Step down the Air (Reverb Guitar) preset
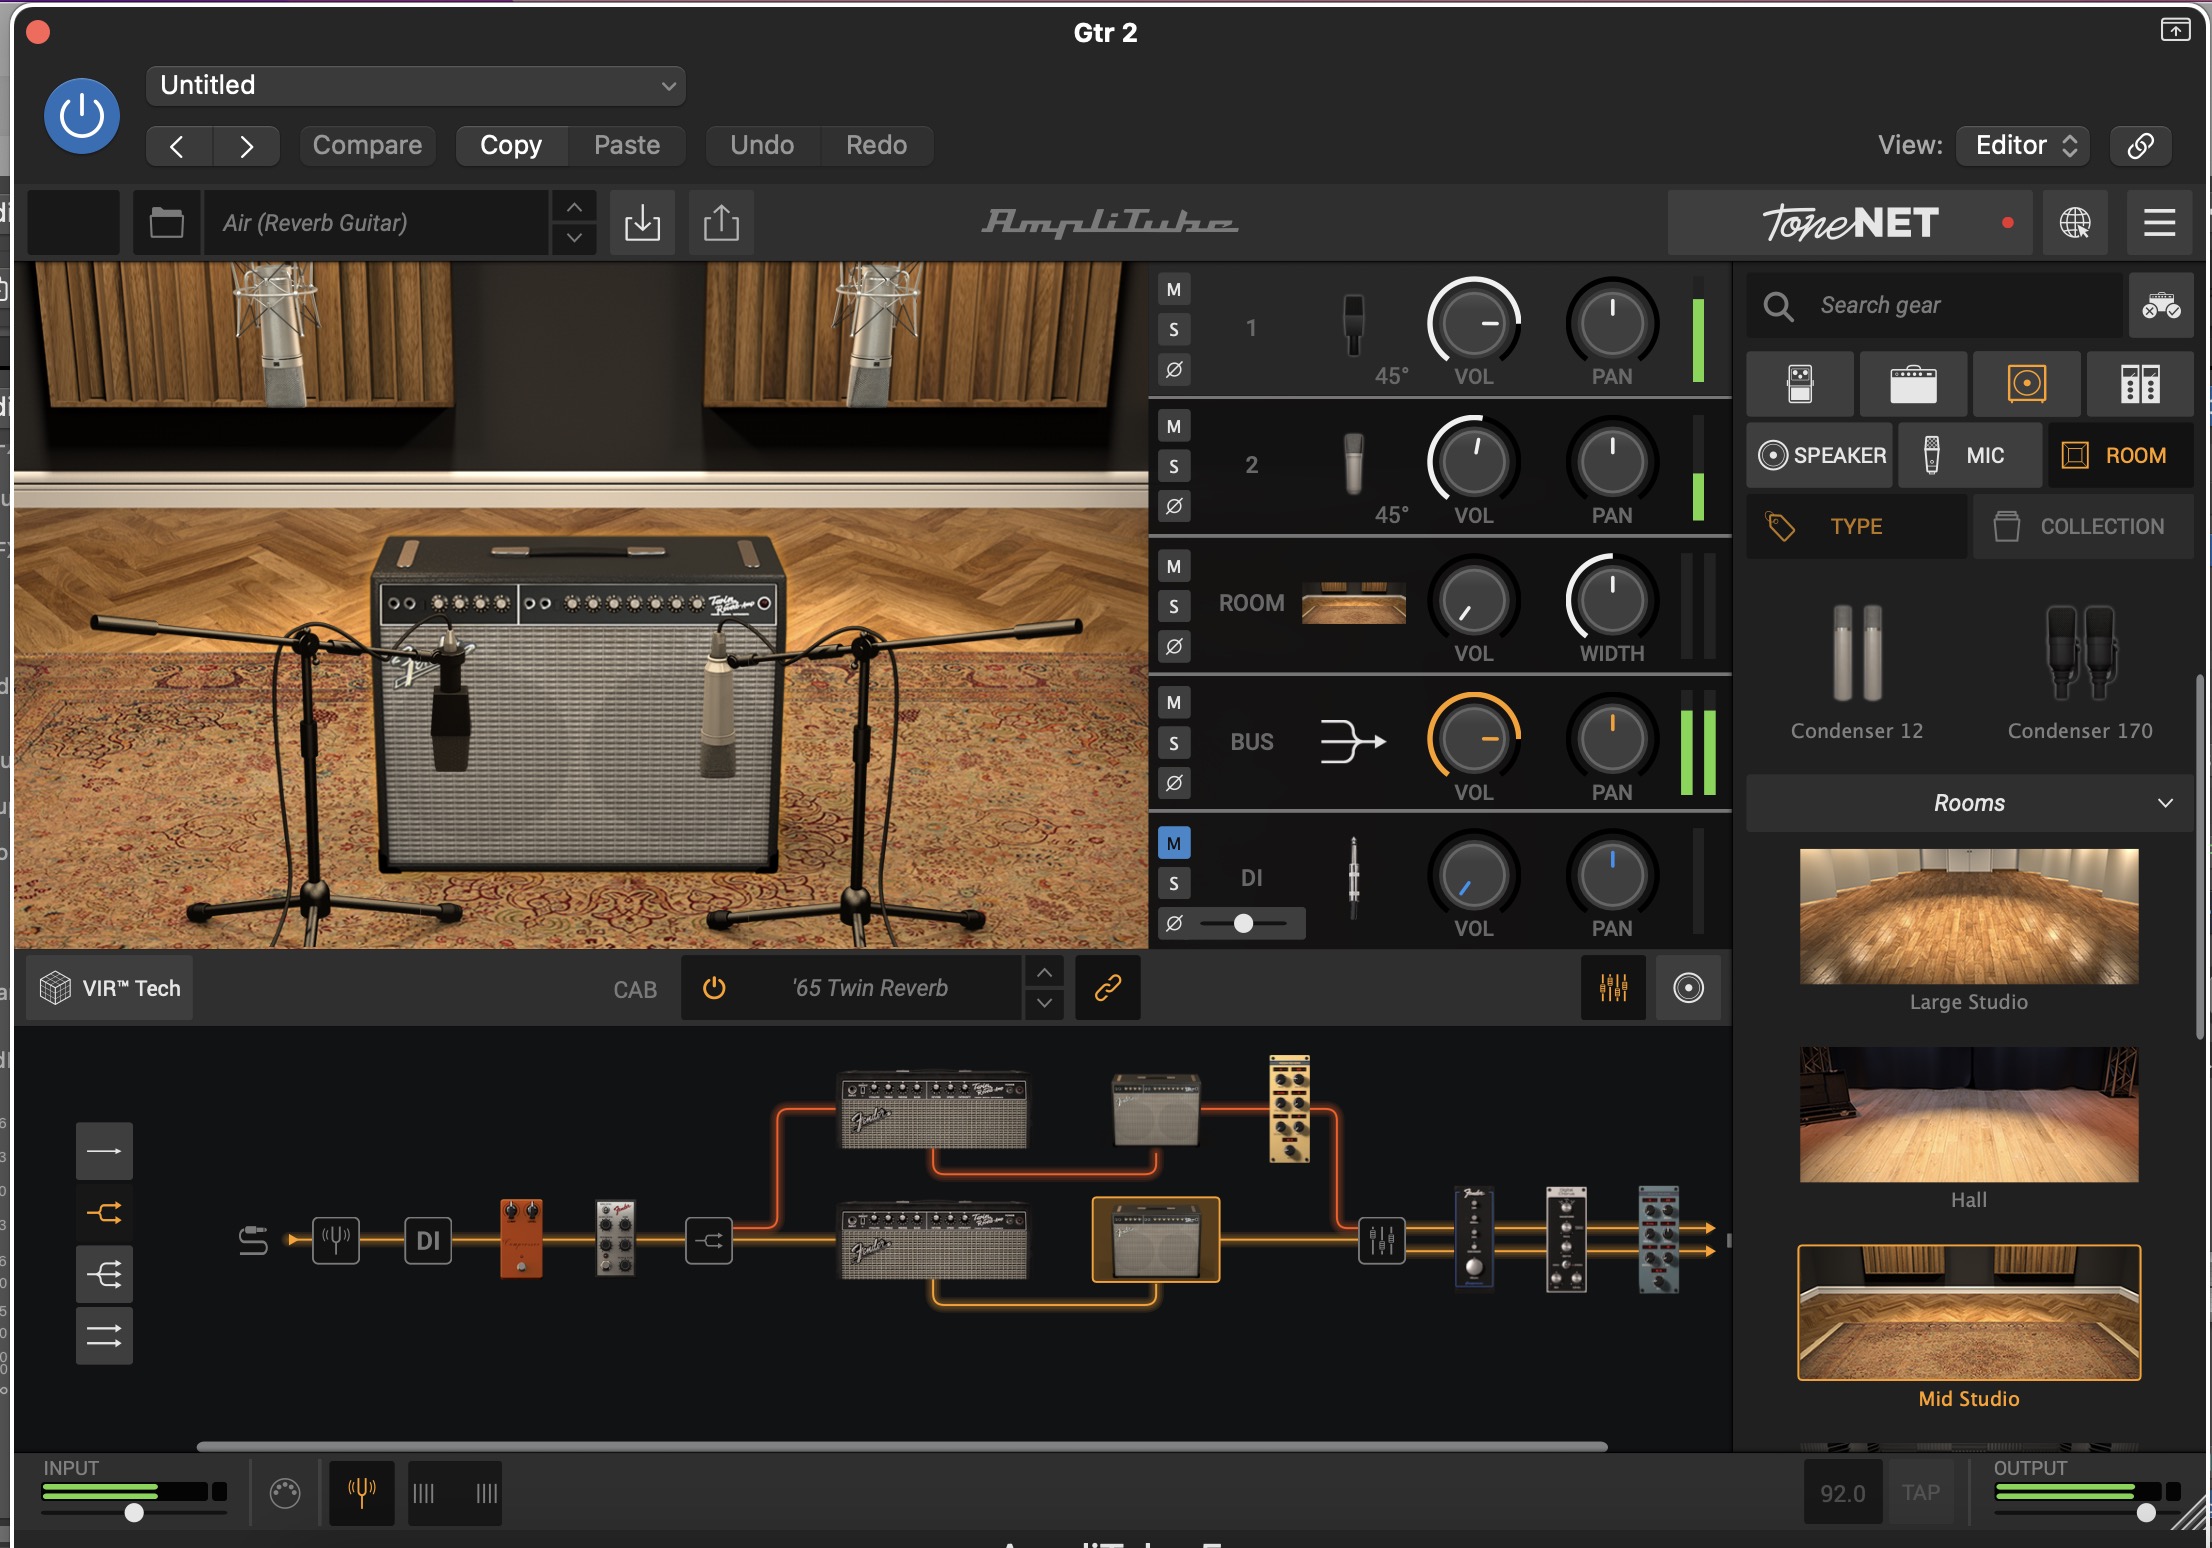The image size is (2212, 1548). tap(574, 238)
